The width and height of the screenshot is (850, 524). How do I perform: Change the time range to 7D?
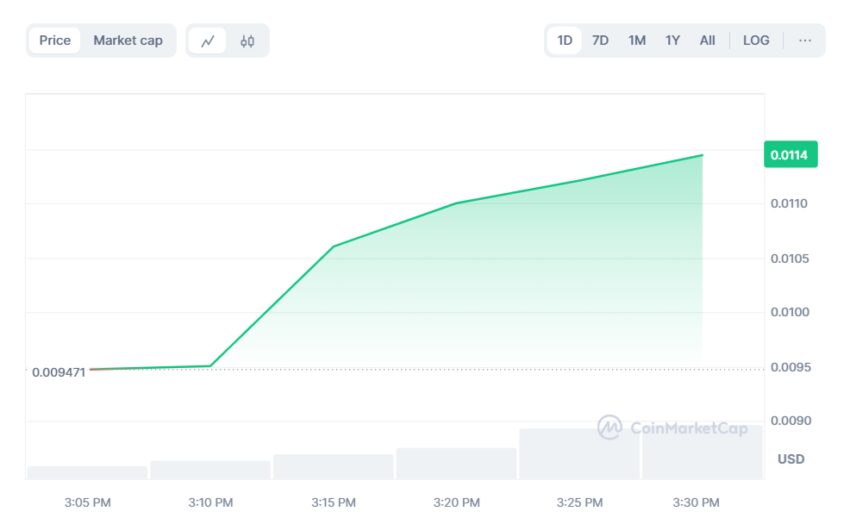coord(600,41)
